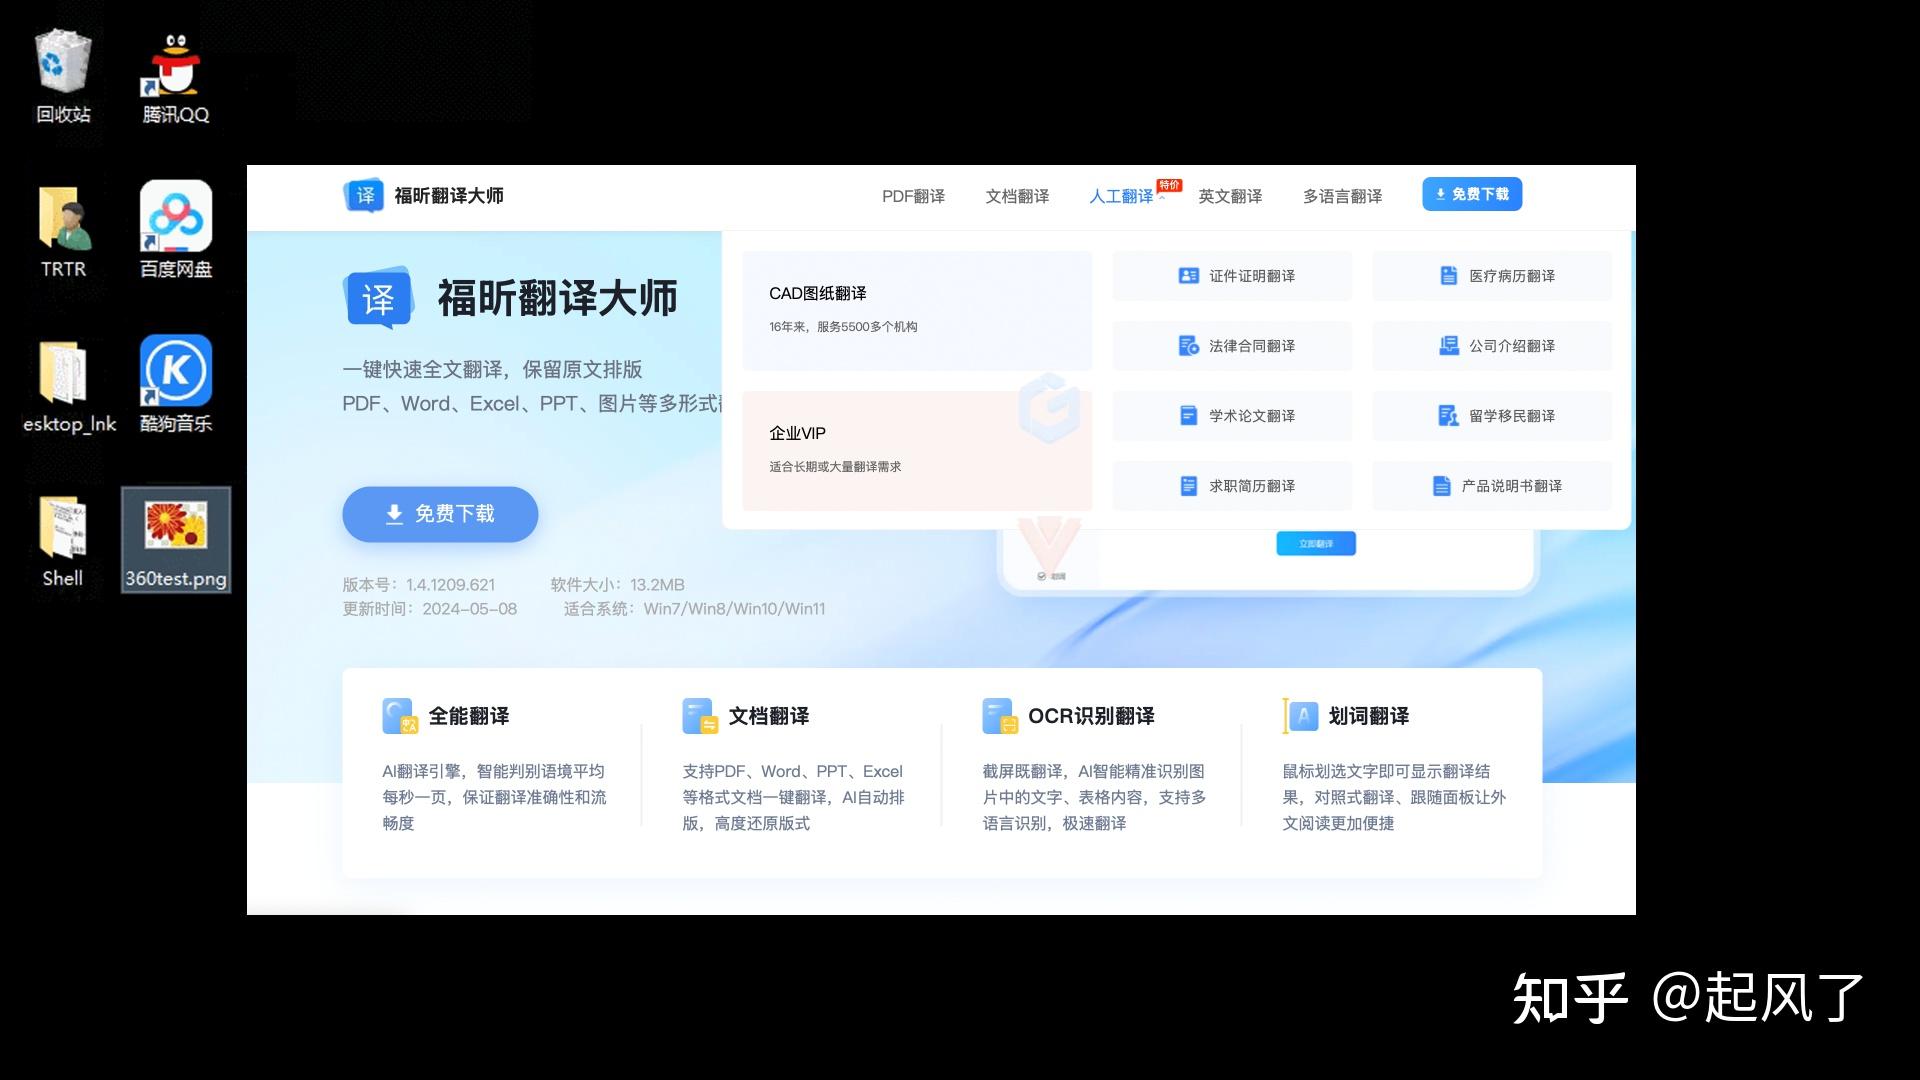1920x1080 pixels.
Task: Open the PDF翻译 nav item
Action: [913, 196]
